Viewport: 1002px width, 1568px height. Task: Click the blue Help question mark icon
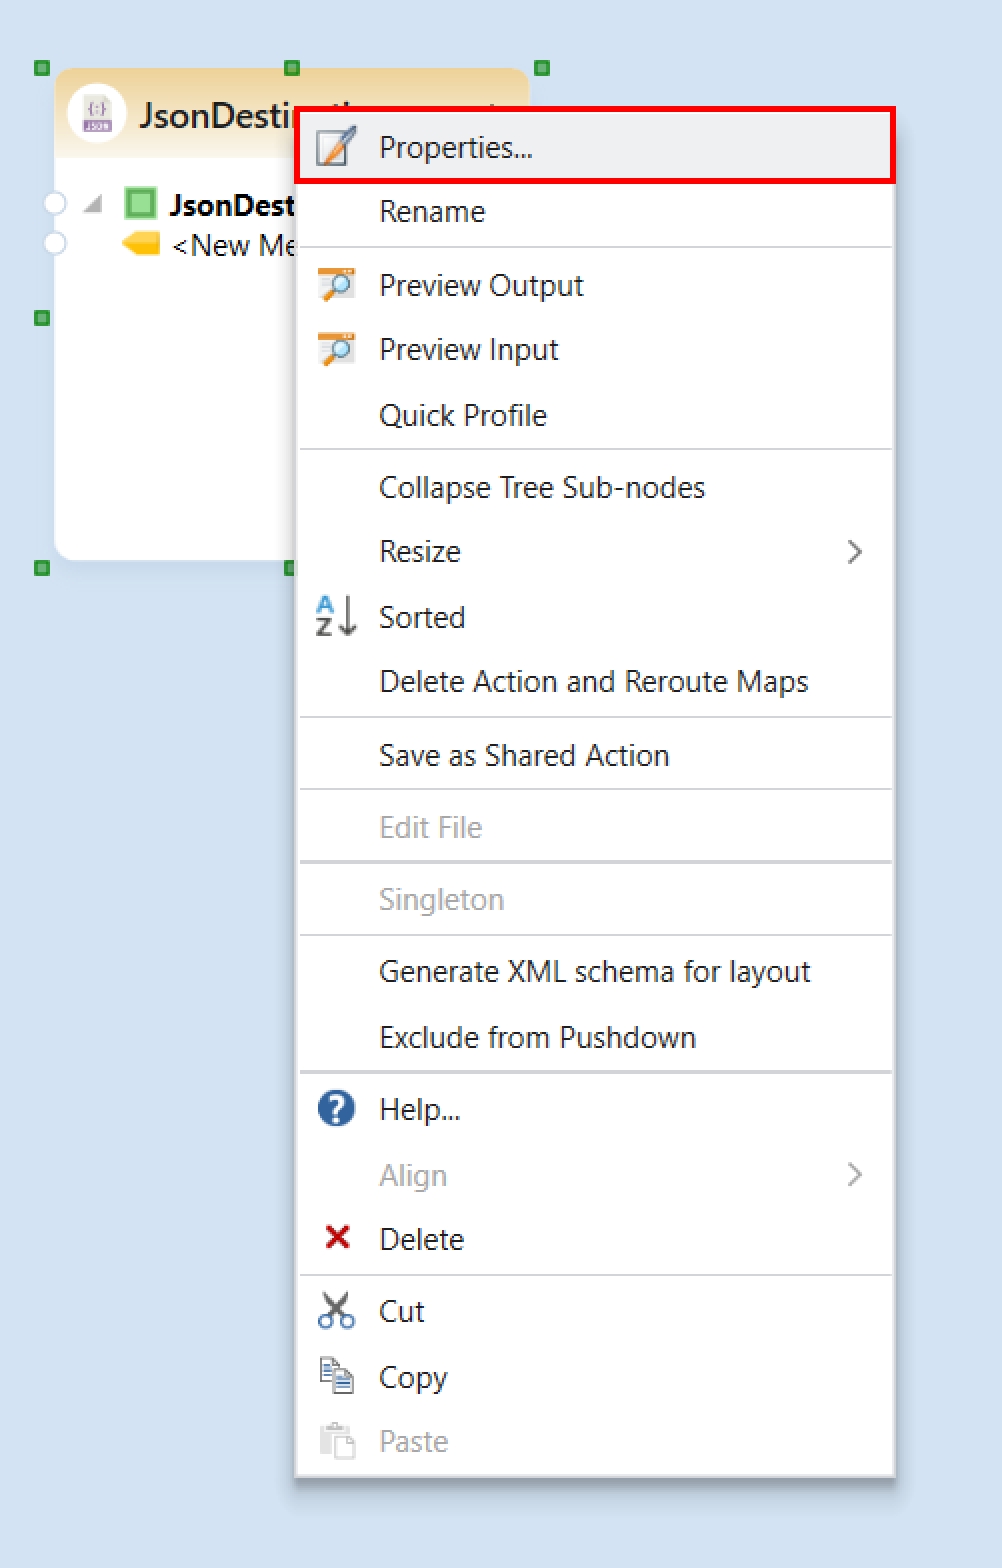pyautogui.click(x=336, y=1108)
